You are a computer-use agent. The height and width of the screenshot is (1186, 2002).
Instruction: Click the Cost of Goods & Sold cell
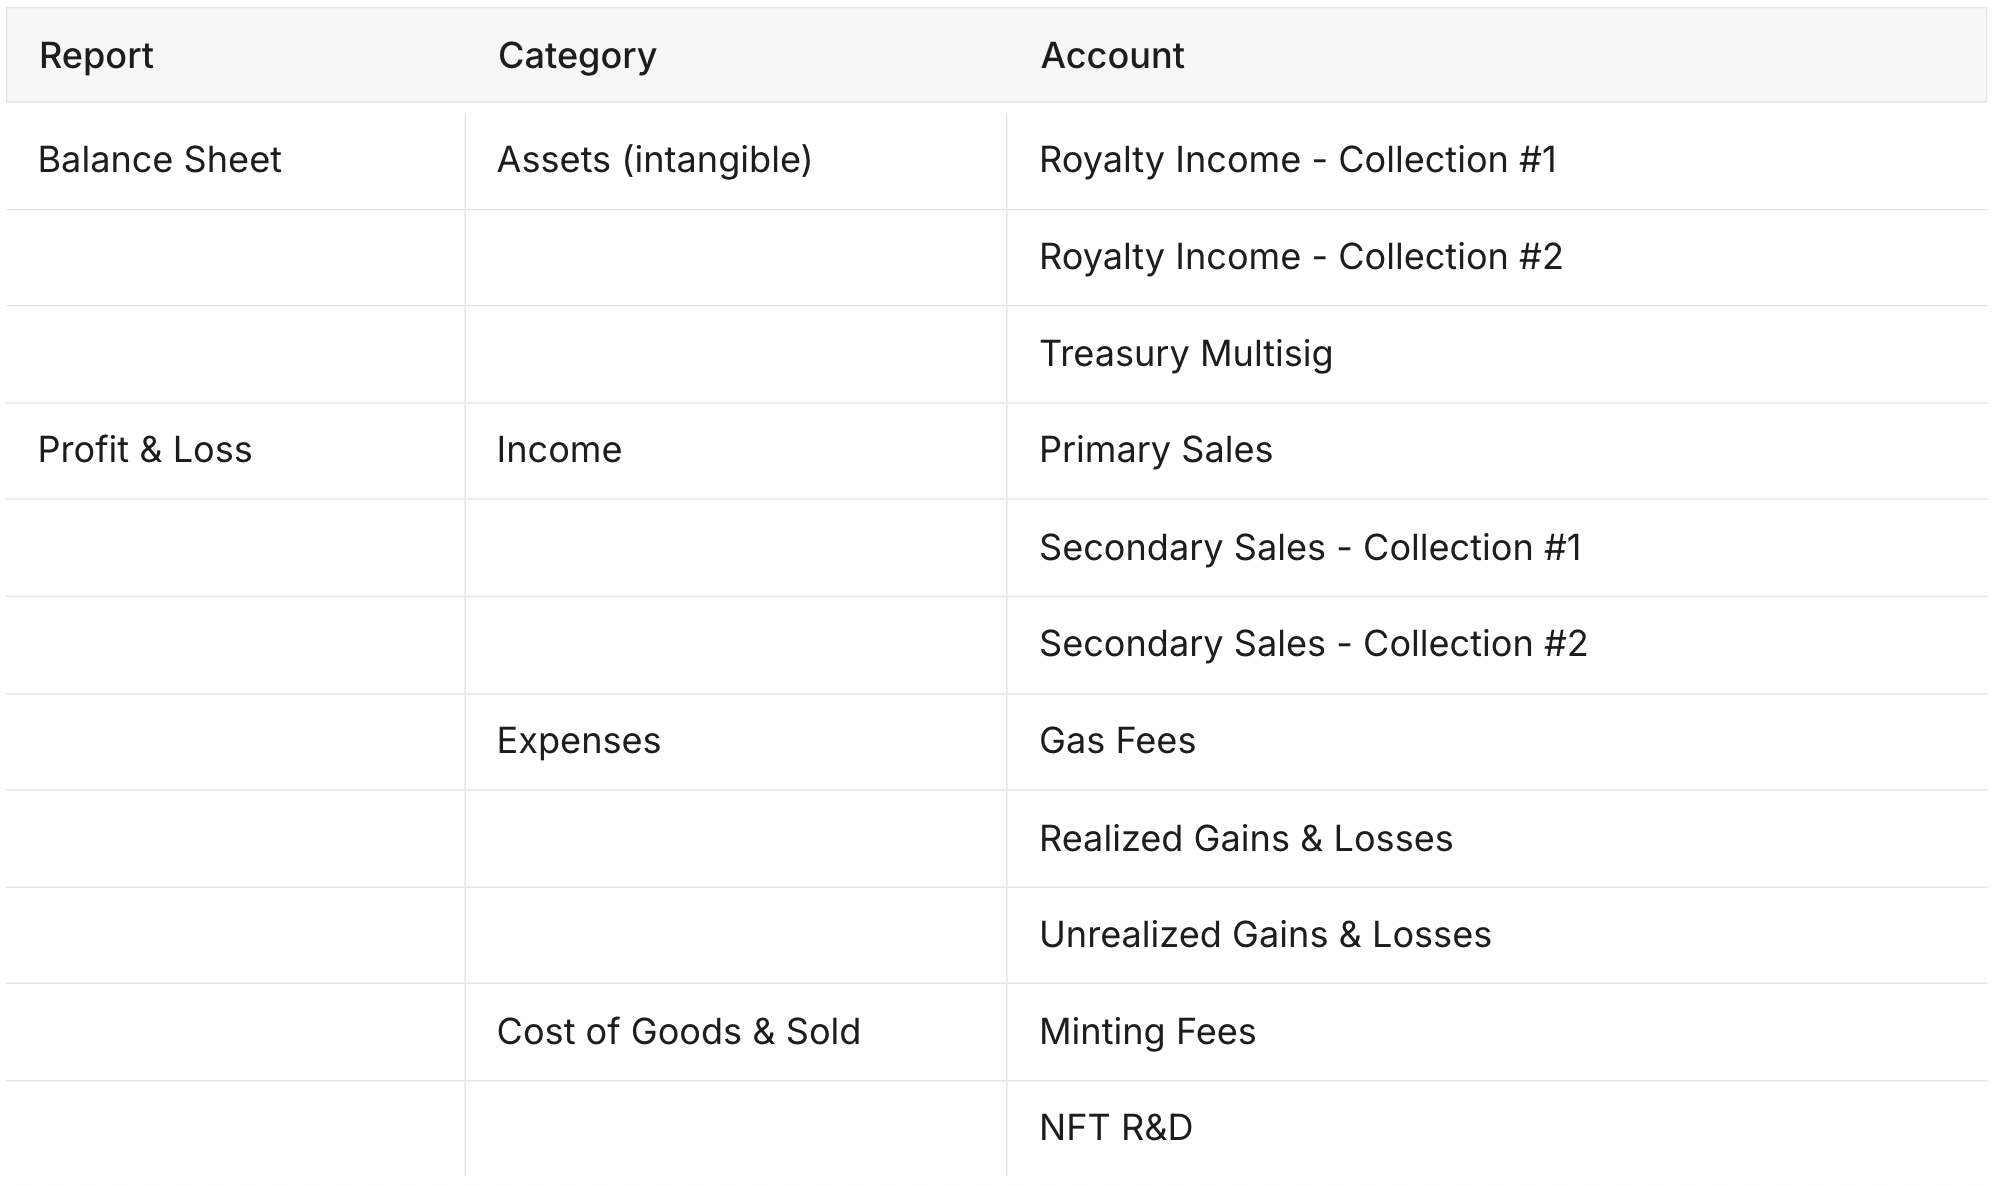coord(678,1032)
